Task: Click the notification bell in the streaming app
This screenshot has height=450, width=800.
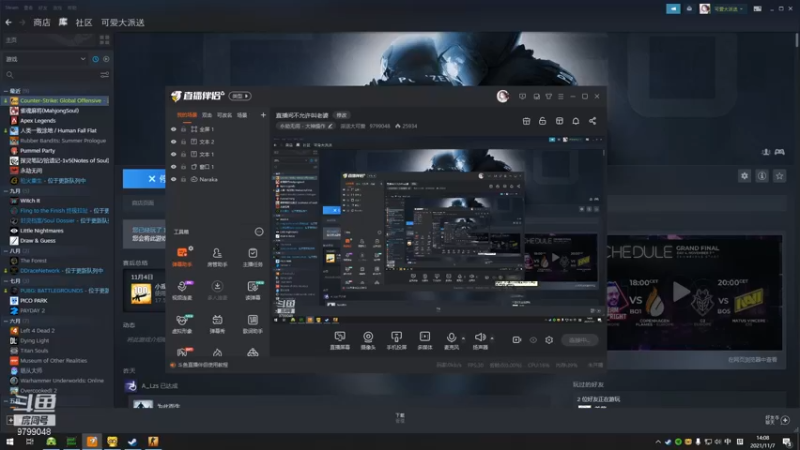Action: click(x=576, y=121)
